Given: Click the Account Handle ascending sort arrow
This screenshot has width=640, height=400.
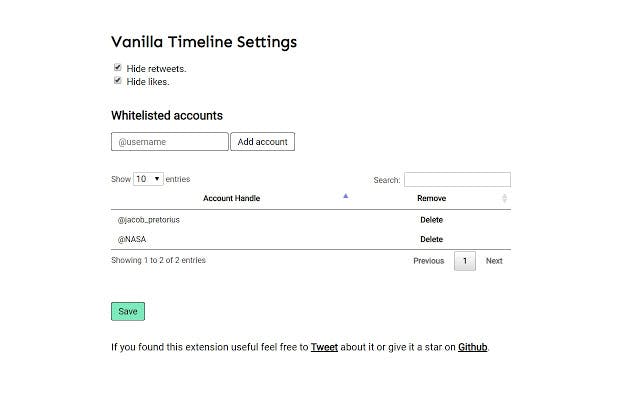Looking at the screenshot, I should [346, 197].
